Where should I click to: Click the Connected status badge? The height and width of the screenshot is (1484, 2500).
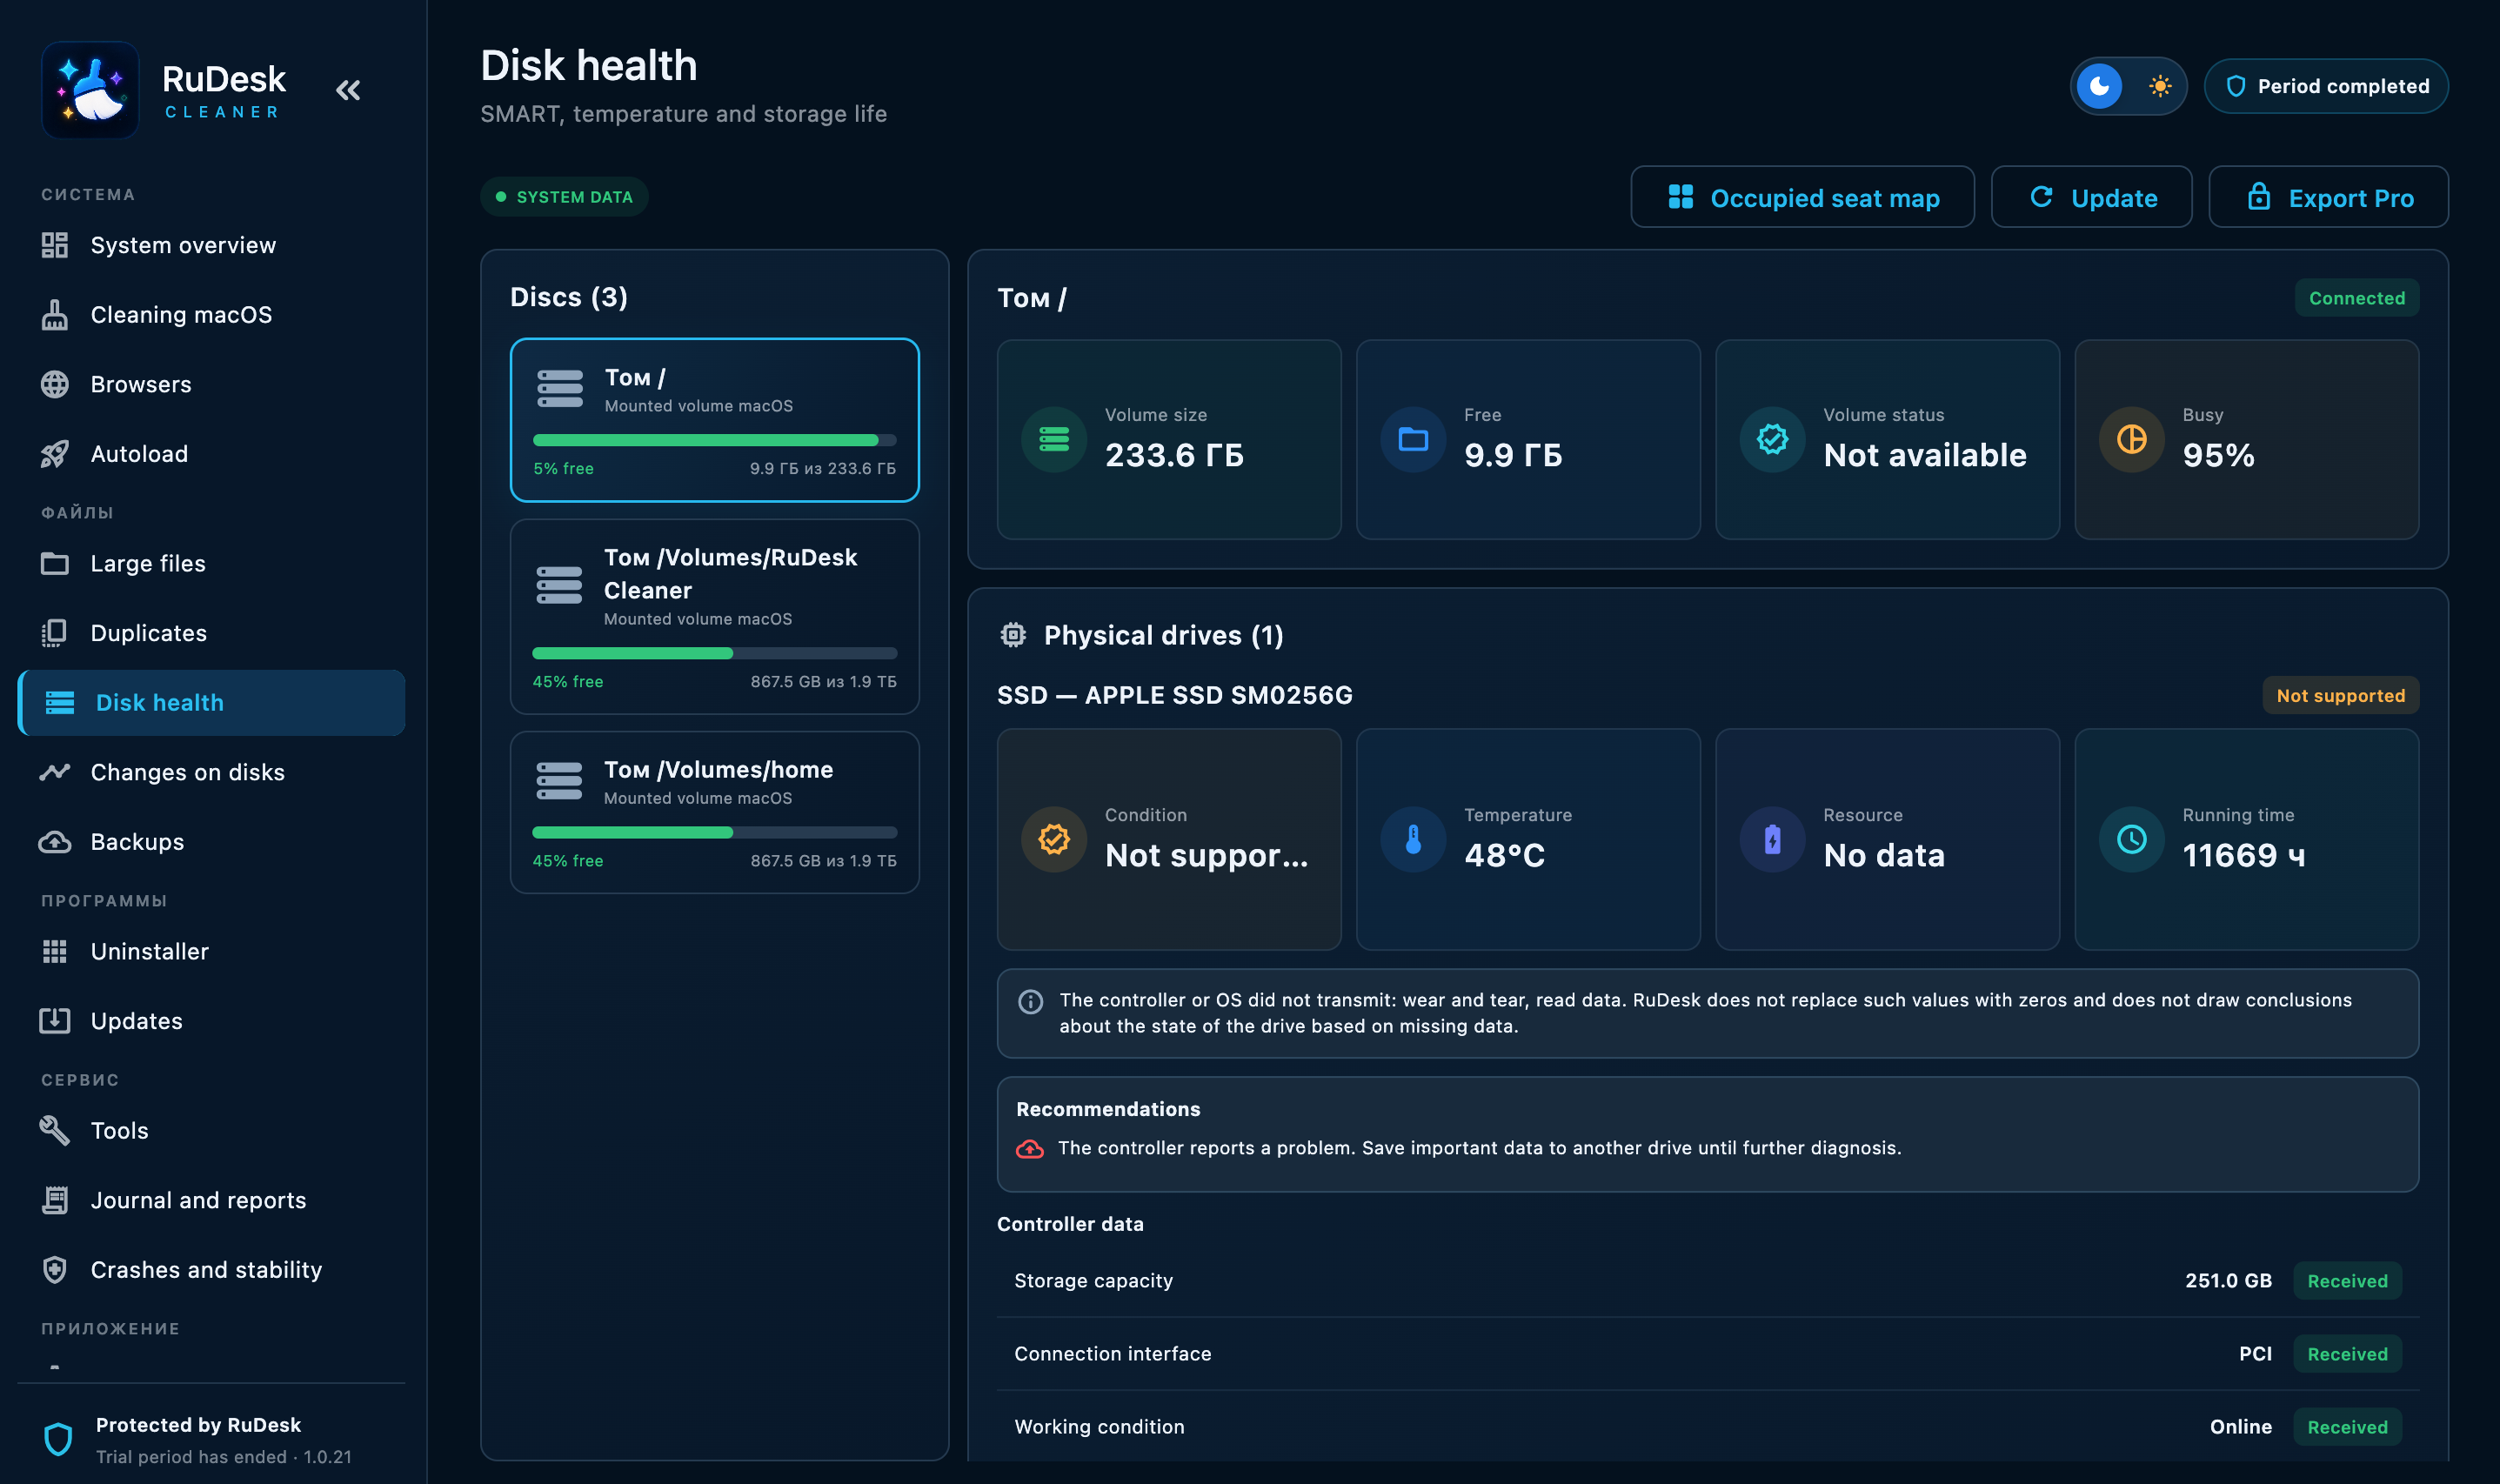click(x=2356, y=298)
